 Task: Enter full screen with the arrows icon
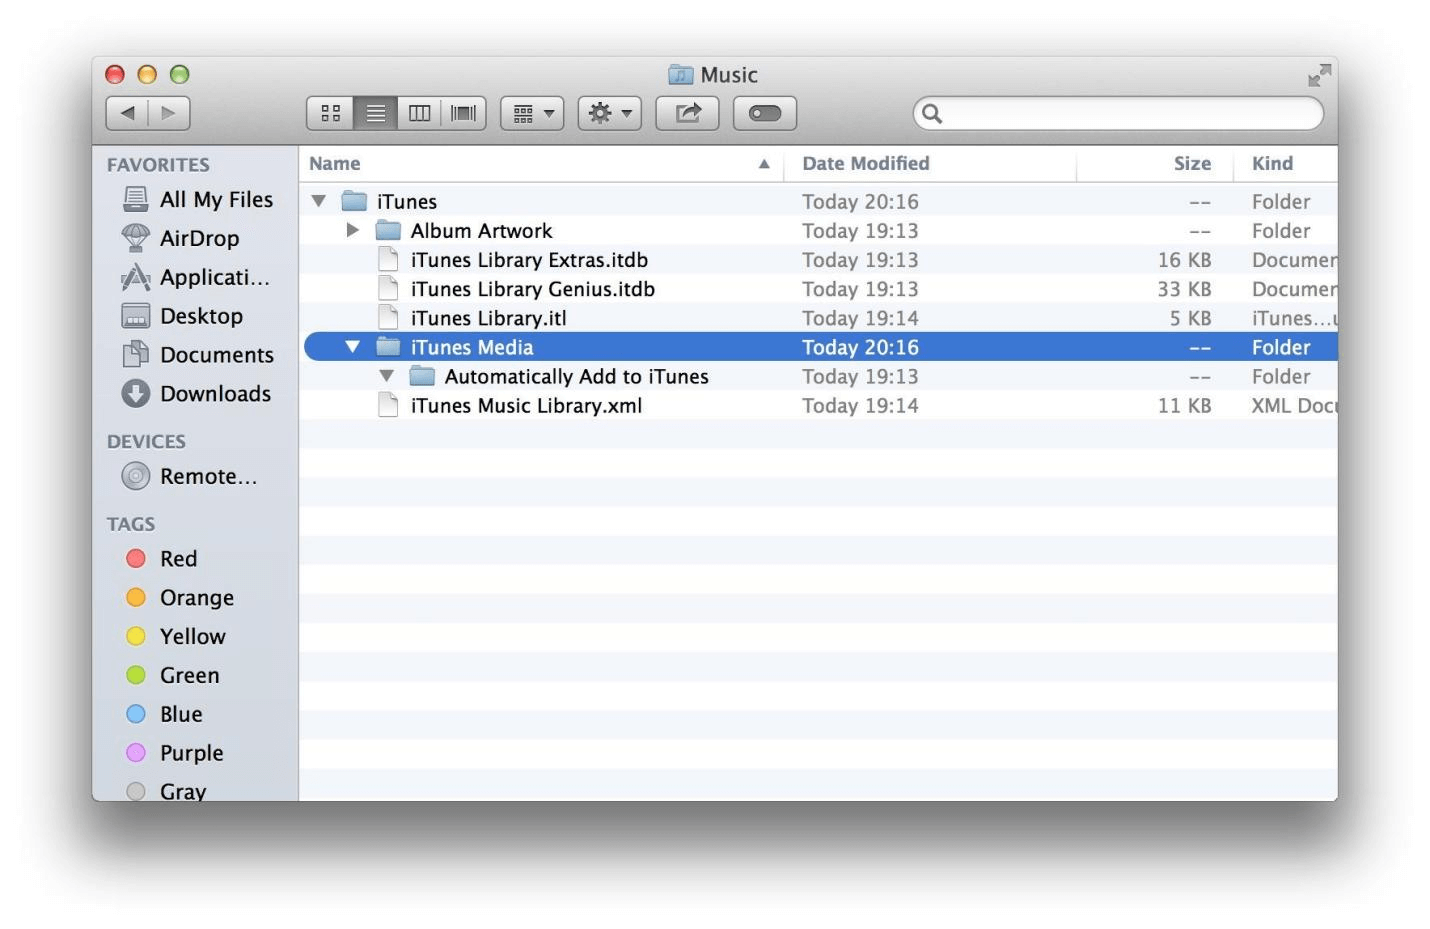tap(1319, 75)
